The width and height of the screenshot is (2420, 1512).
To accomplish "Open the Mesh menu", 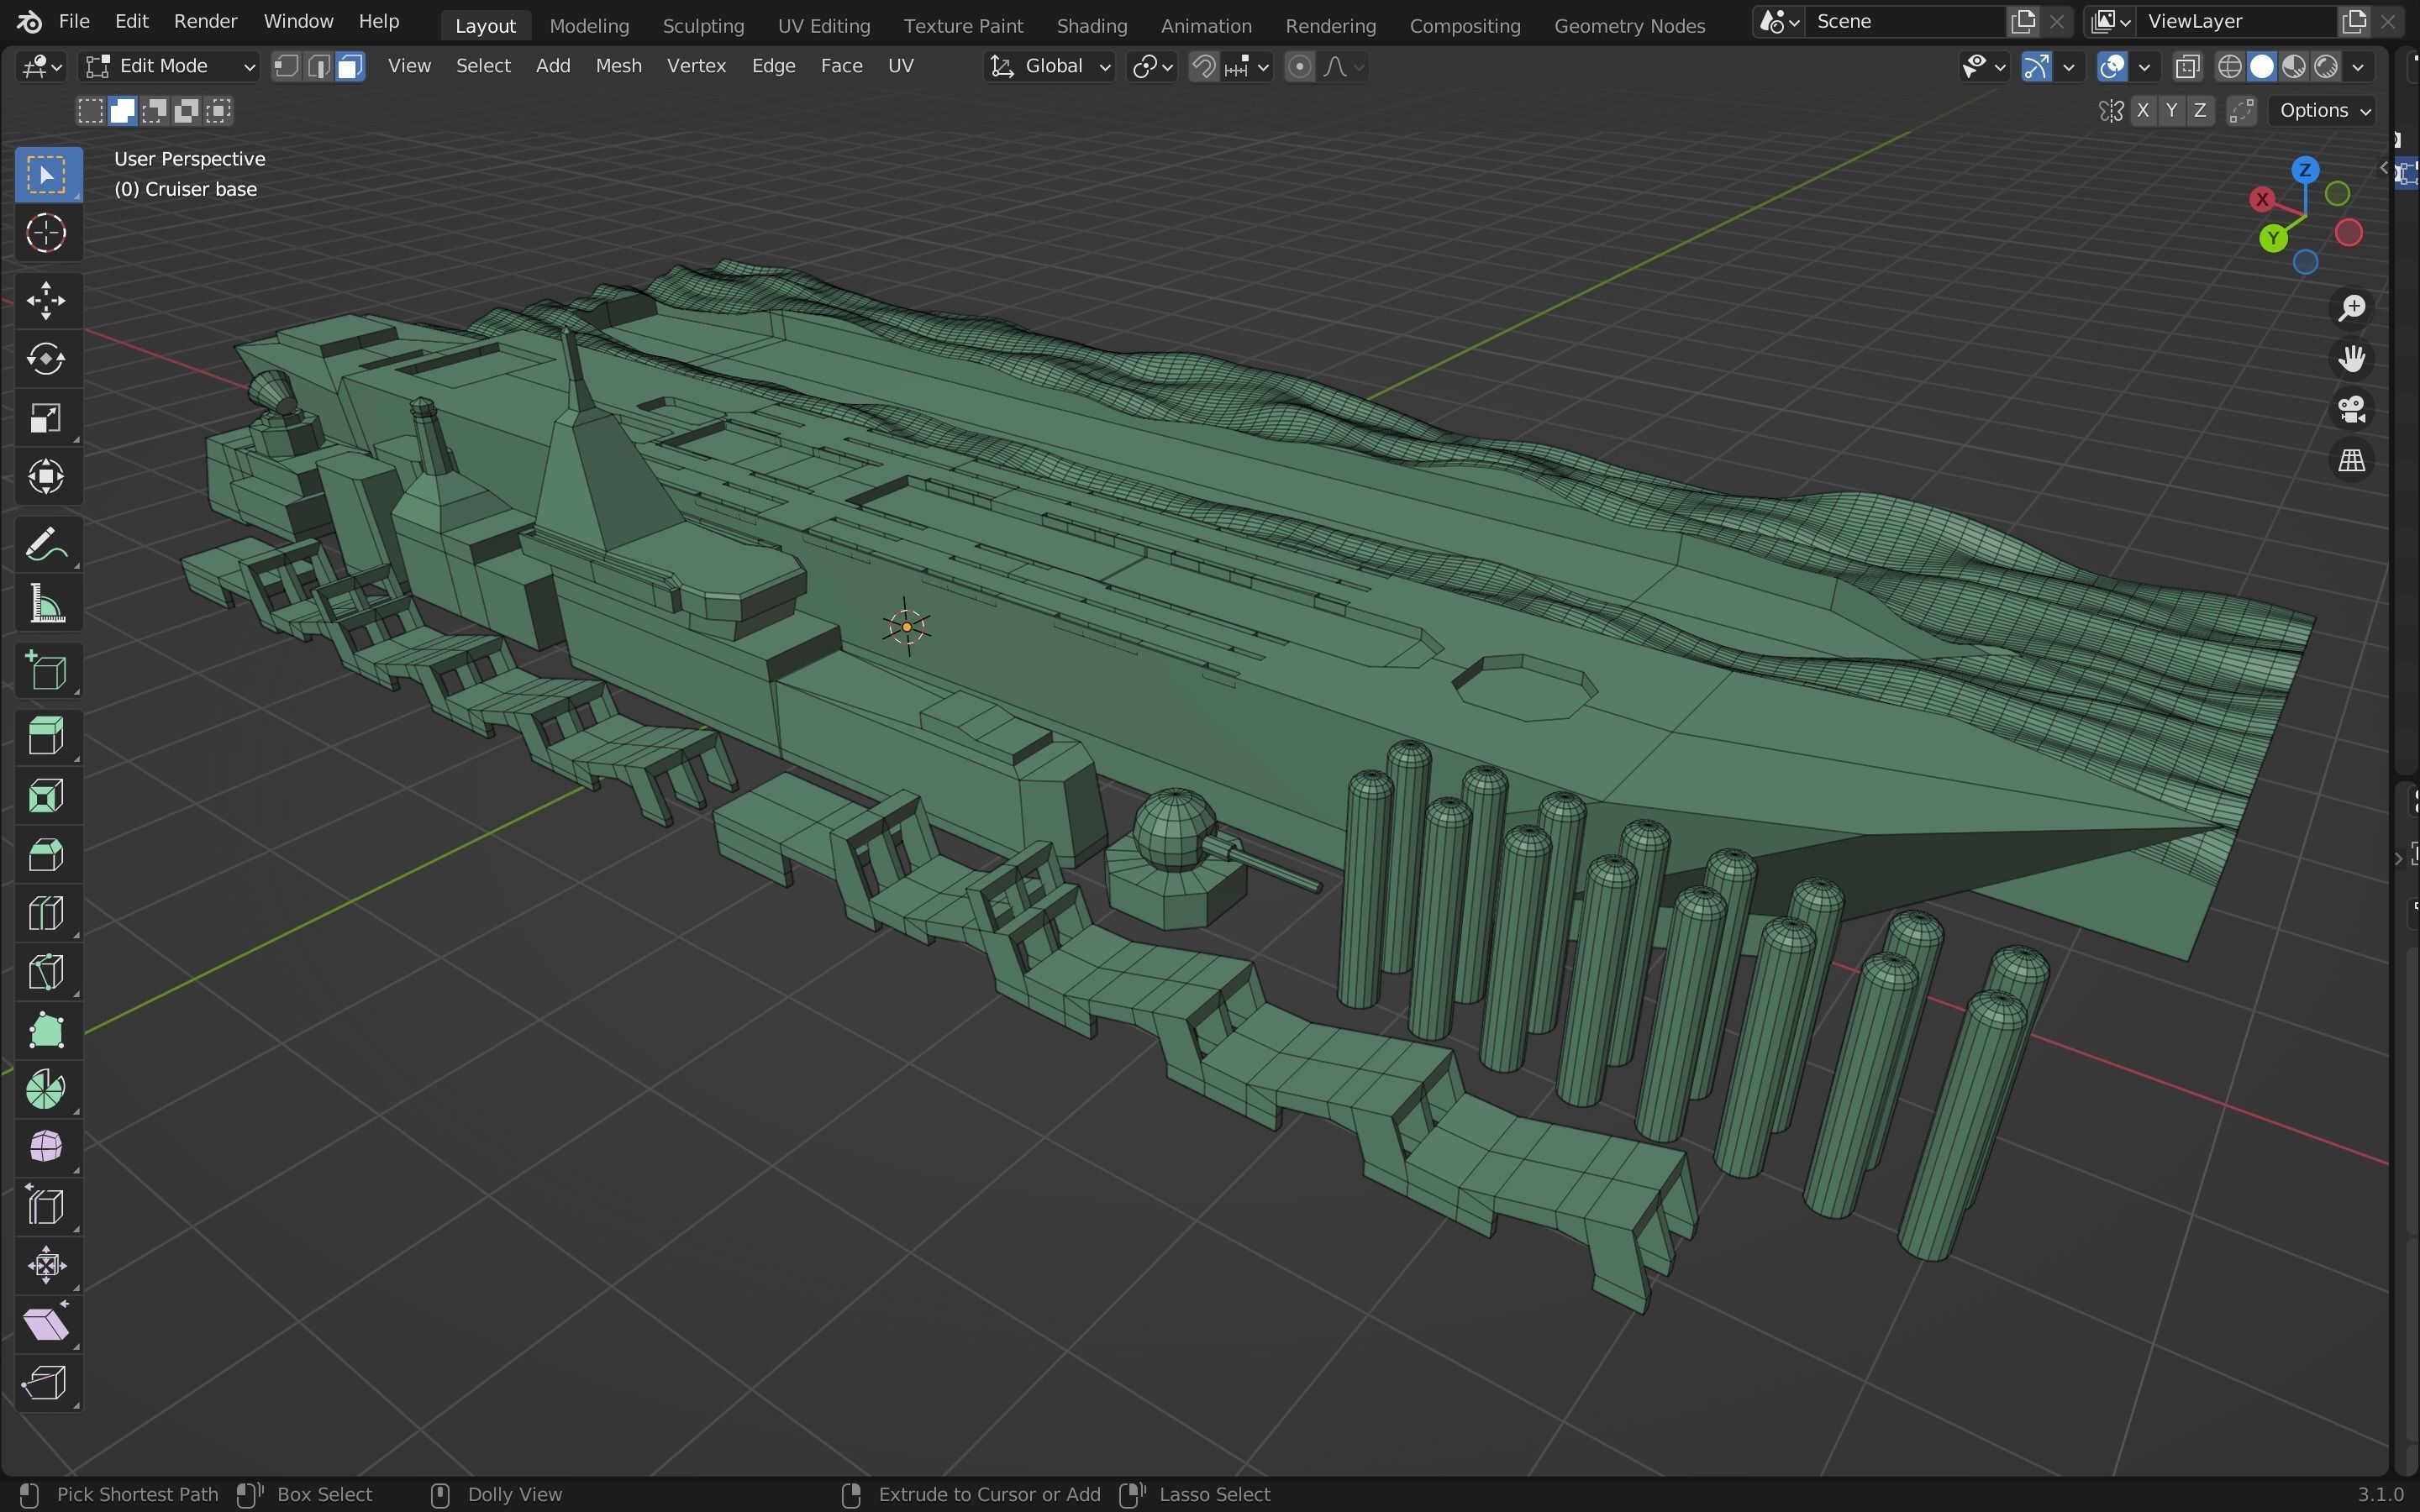I will point(618,66).
